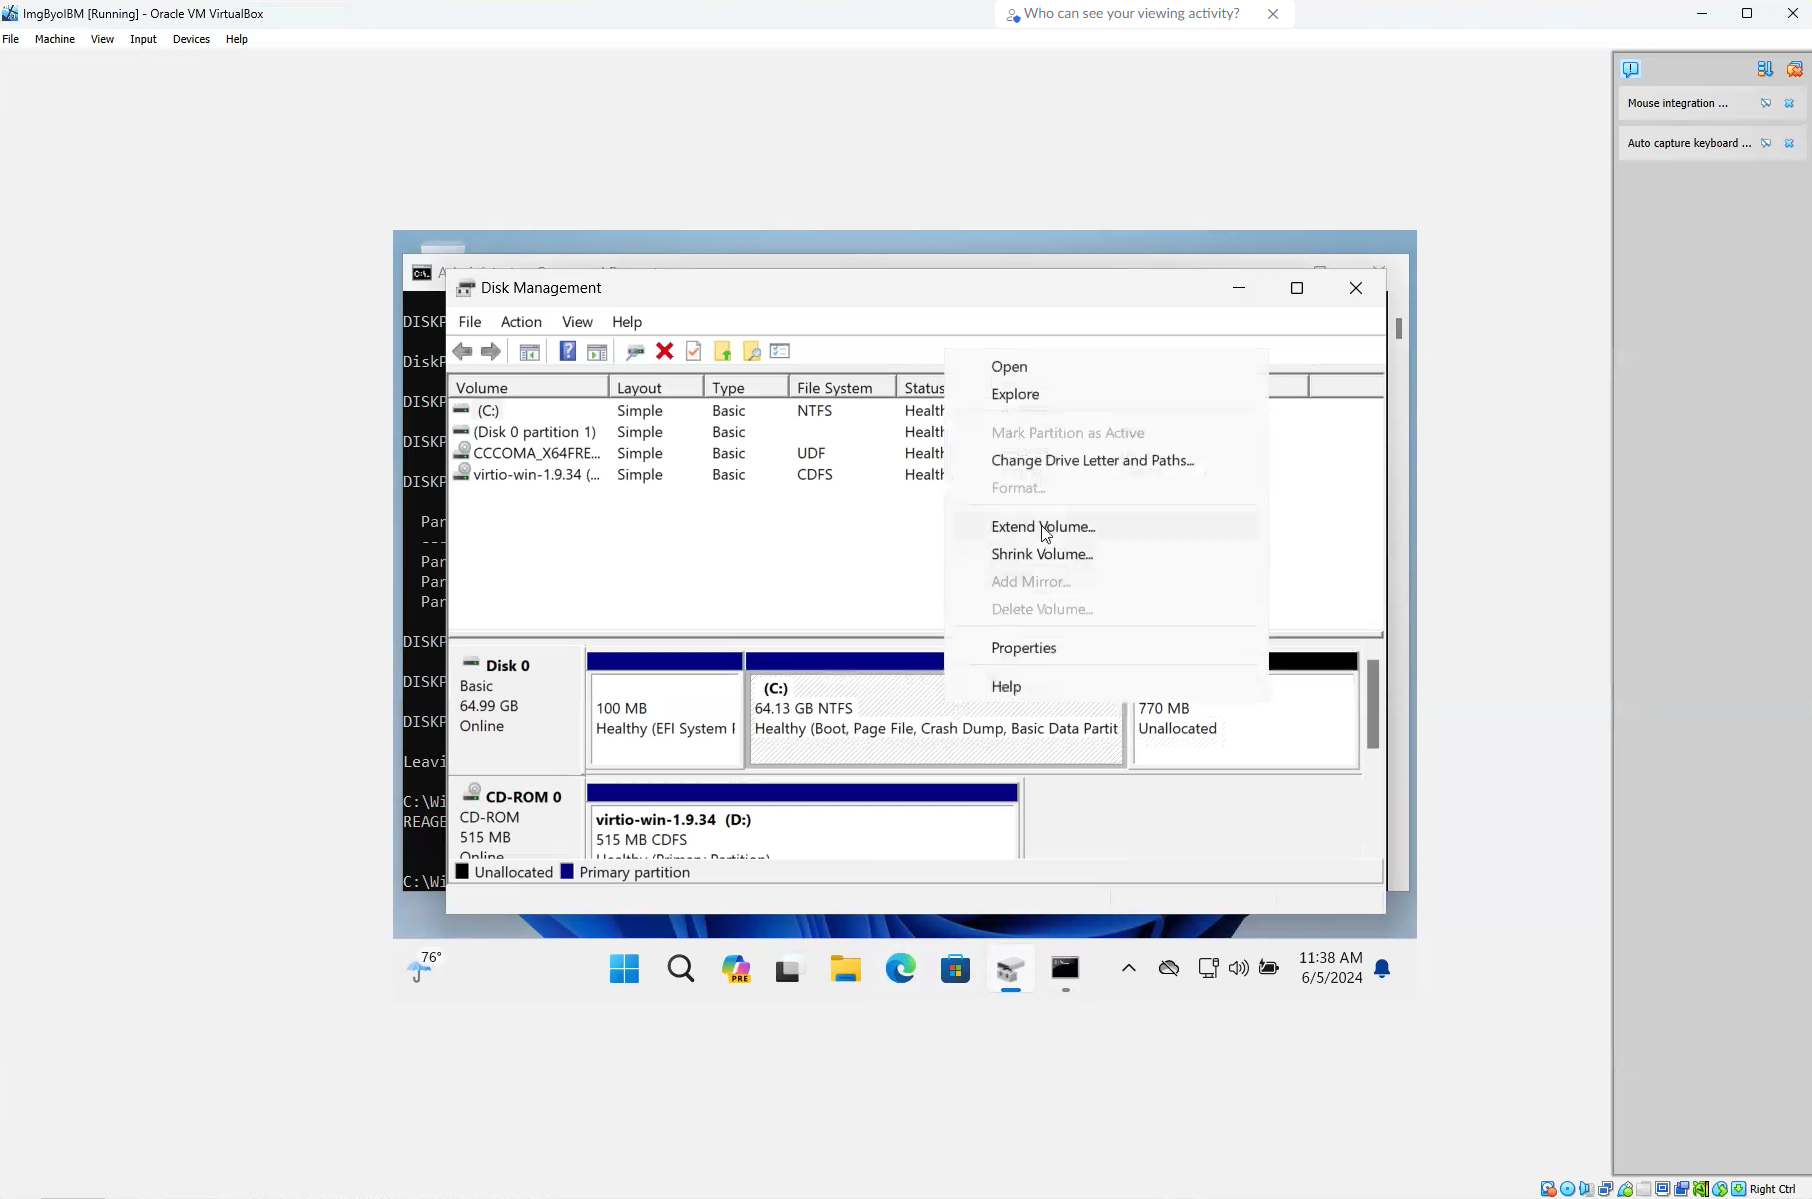Open Help using the blue question mark icon
Screen dimensions: 1812x1199
click(567, 351)
